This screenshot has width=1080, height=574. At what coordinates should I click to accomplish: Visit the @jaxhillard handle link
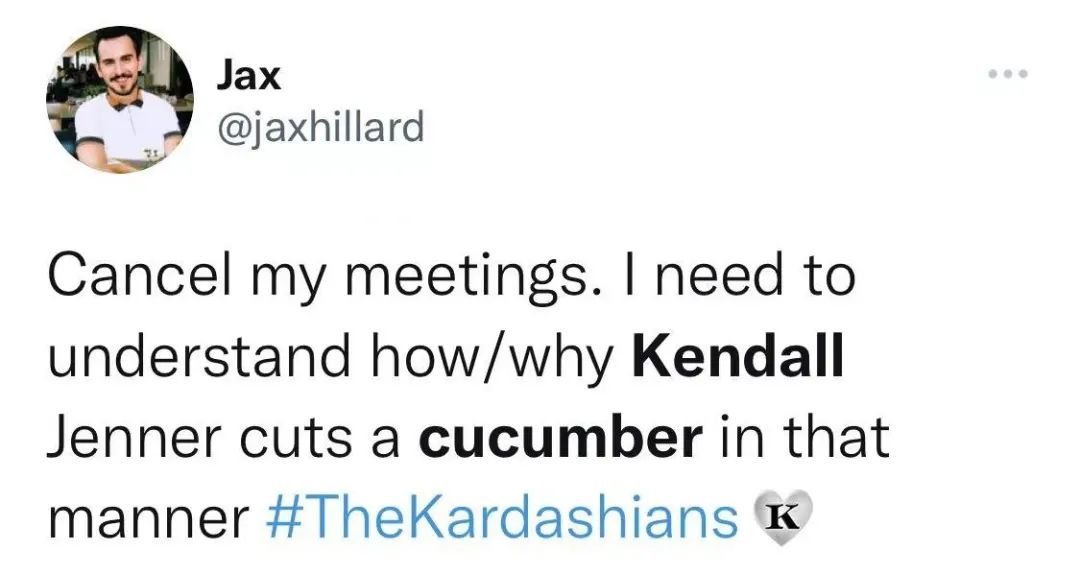coord(320,127)
